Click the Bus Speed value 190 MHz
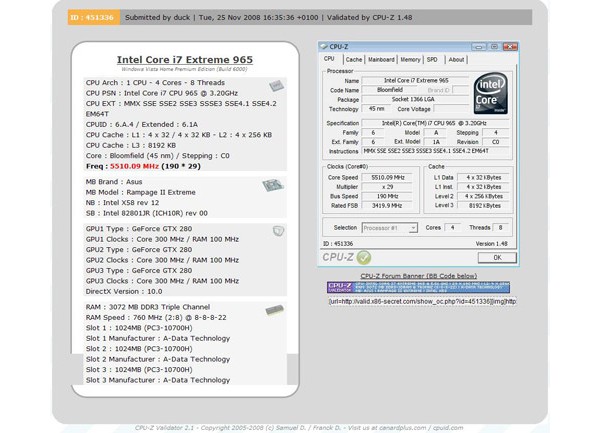This screenshot has width=600, height=433. pyautogui.click(x=387, y=196)
